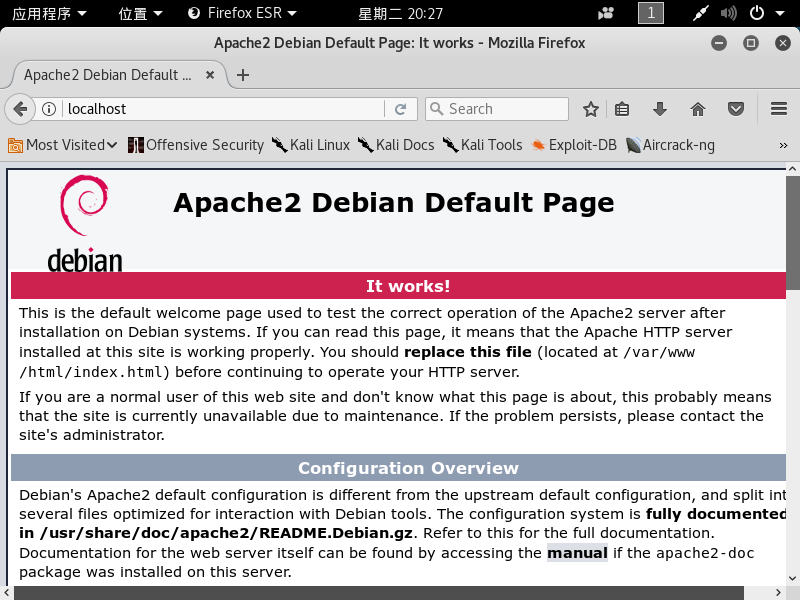Click the Back navigation arrow button
800x600 pixels.
tap(19, 109)
